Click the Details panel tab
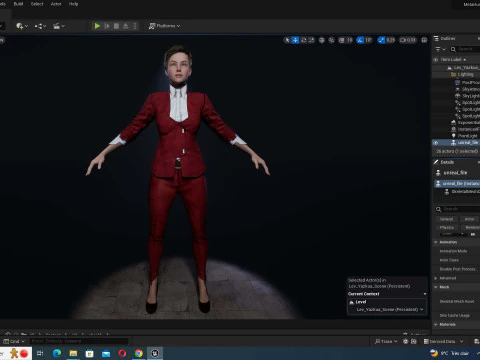The height and width of the screenshot is (360, 480). click(x=447, y=162)
